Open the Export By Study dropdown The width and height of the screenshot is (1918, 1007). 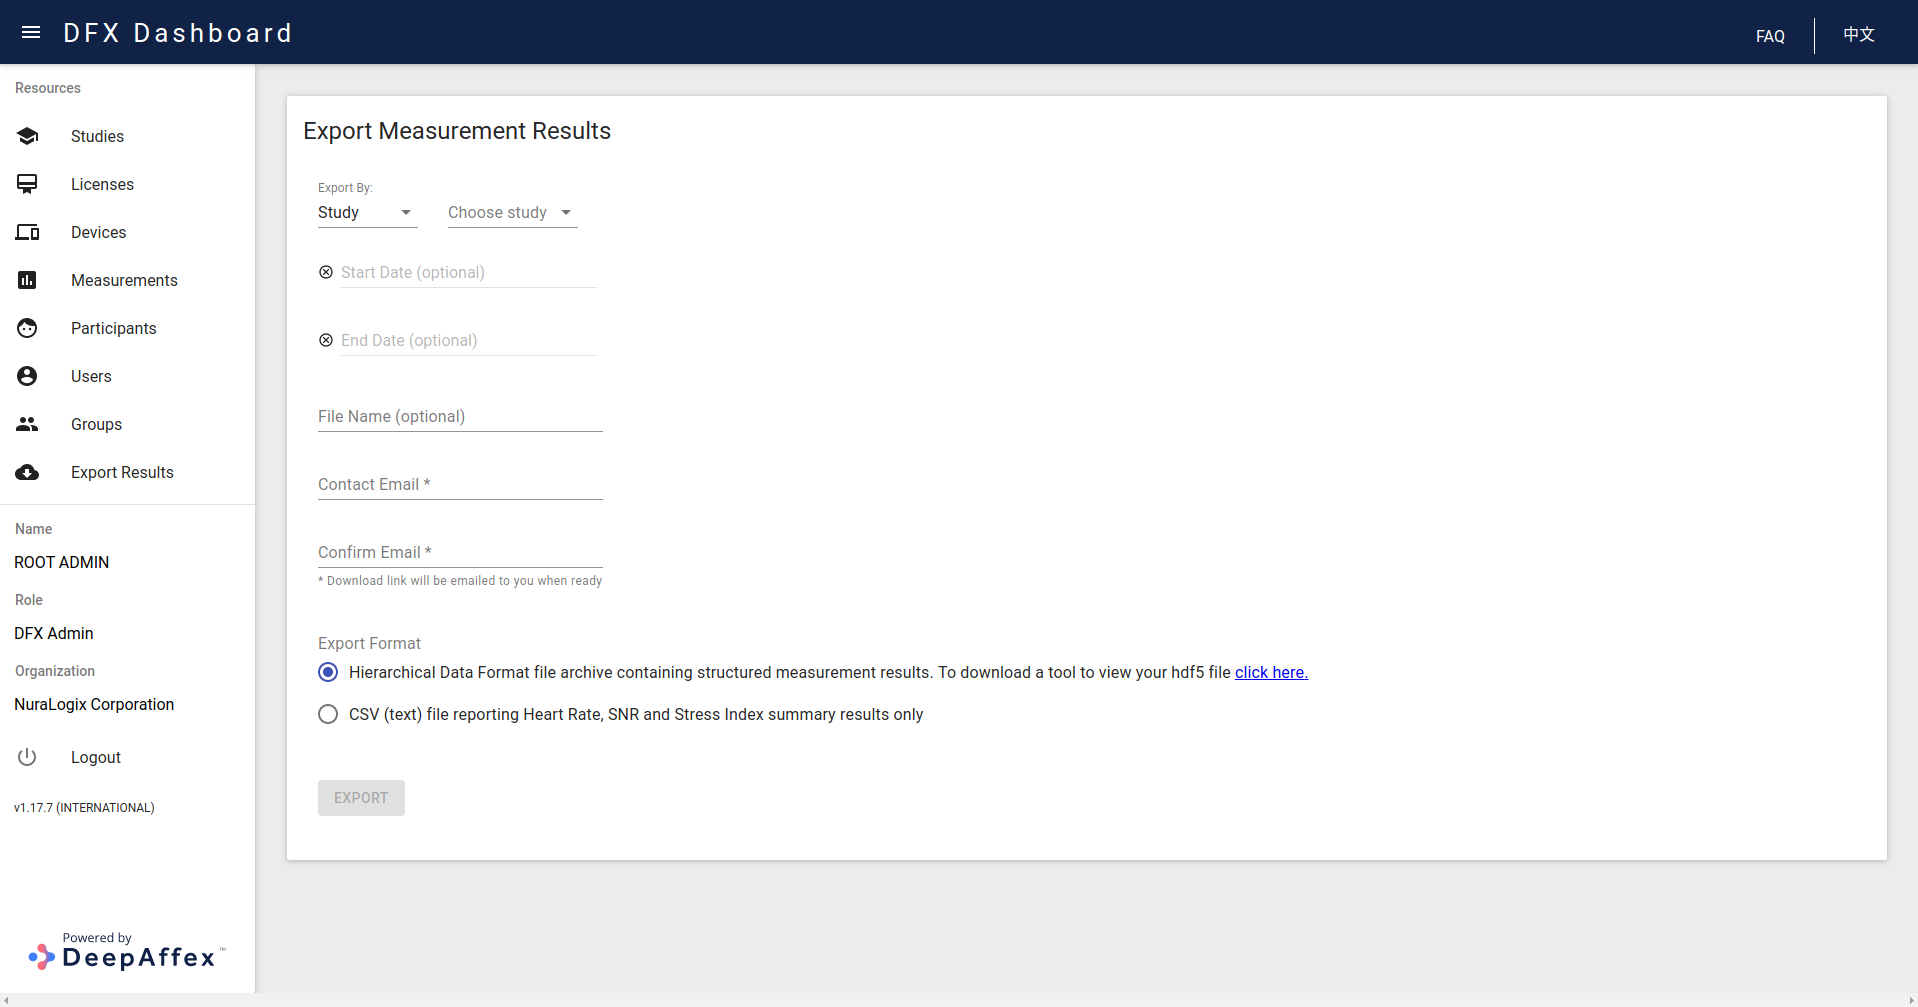click(367, 212)
